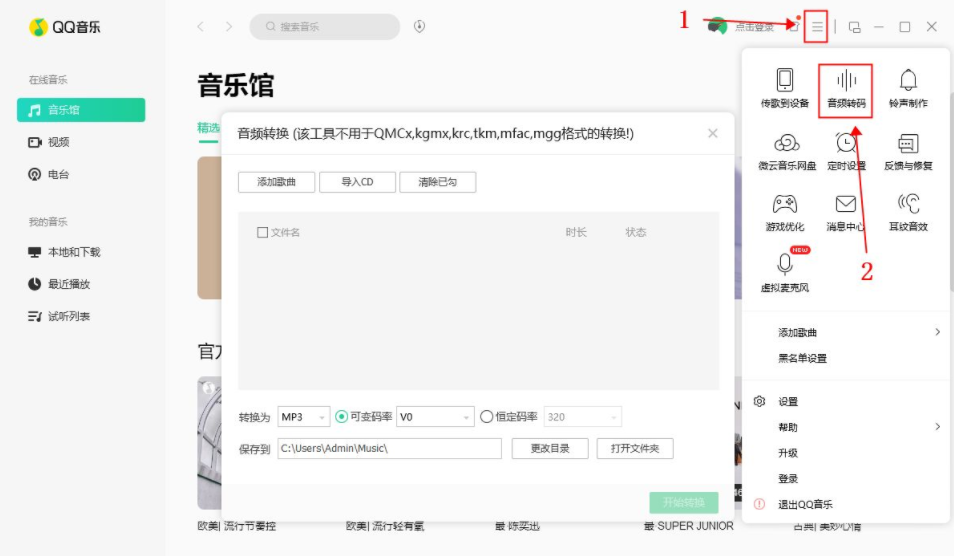The image size is (954, 556).
Task: Click the 搜索音乐 search field
Action: tap(324, 27)
